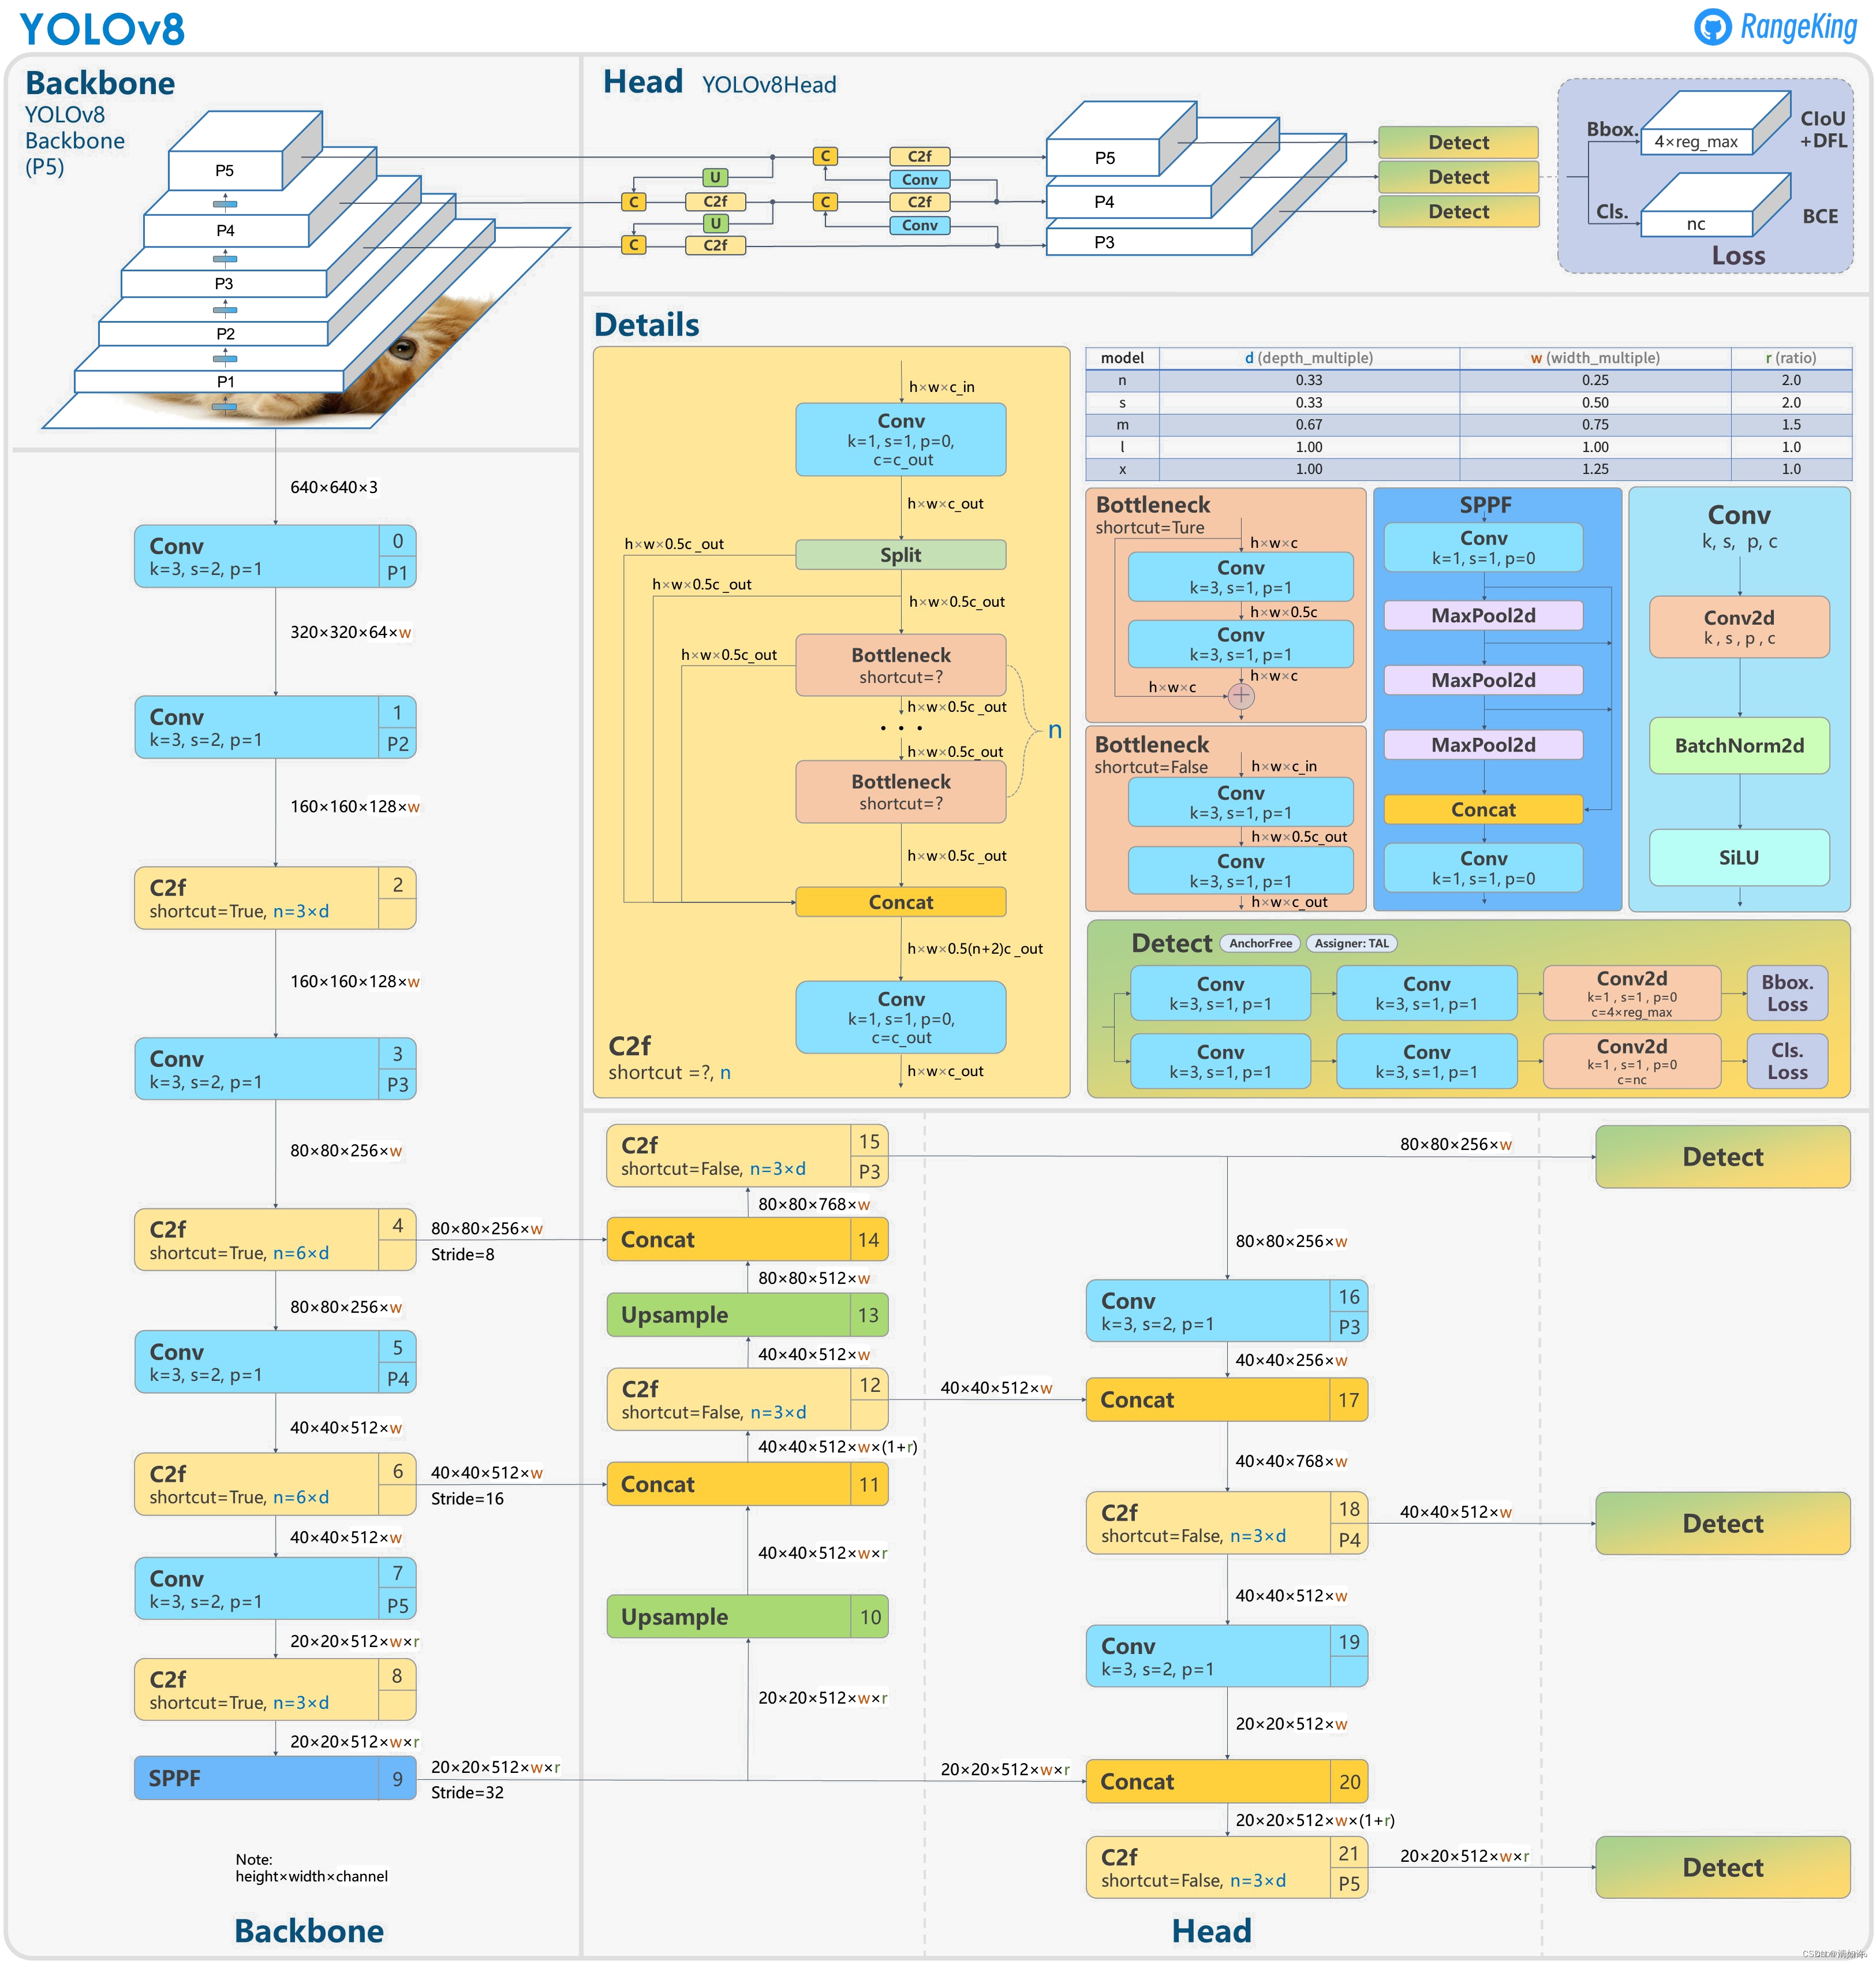Click the GitHub logo beside RangeKing
The image size is (1876, 1964).
(x=1713, y=27)
